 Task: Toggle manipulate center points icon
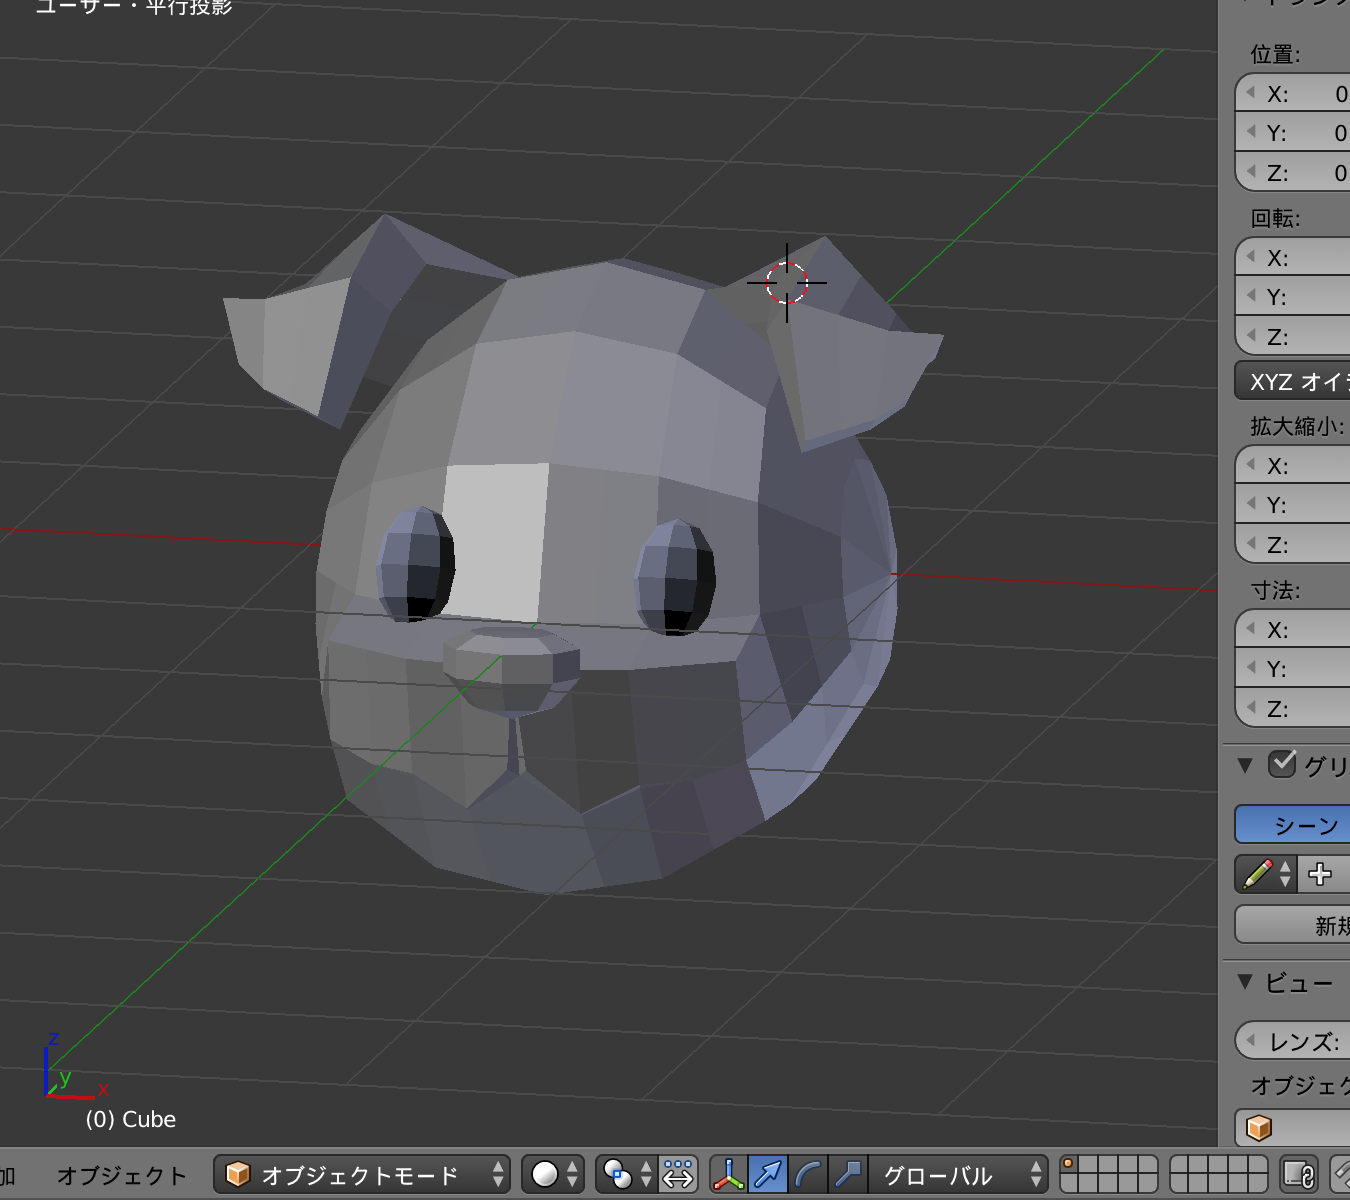click(678, 1174)
